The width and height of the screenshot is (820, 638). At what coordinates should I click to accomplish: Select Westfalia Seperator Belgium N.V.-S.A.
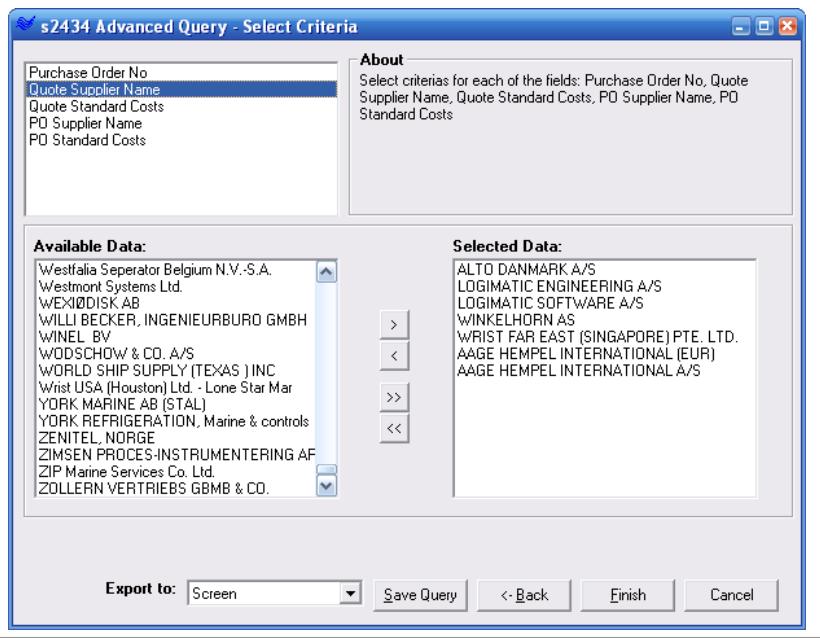tap(176, 270)
